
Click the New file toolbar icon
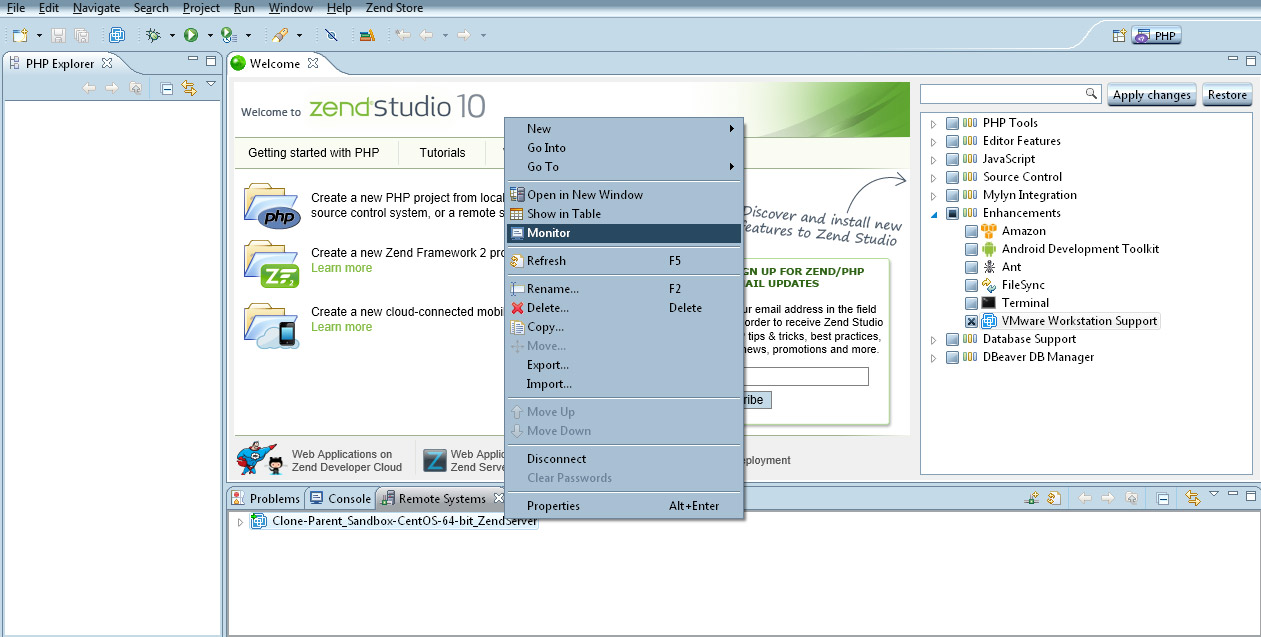click(20, 35)
